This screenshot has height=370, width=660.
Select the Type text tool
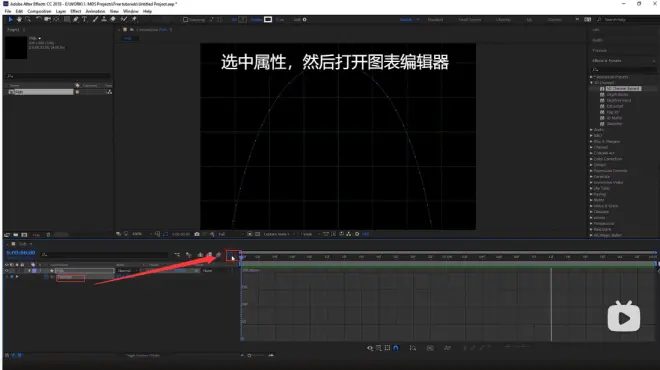click(84, 19)
